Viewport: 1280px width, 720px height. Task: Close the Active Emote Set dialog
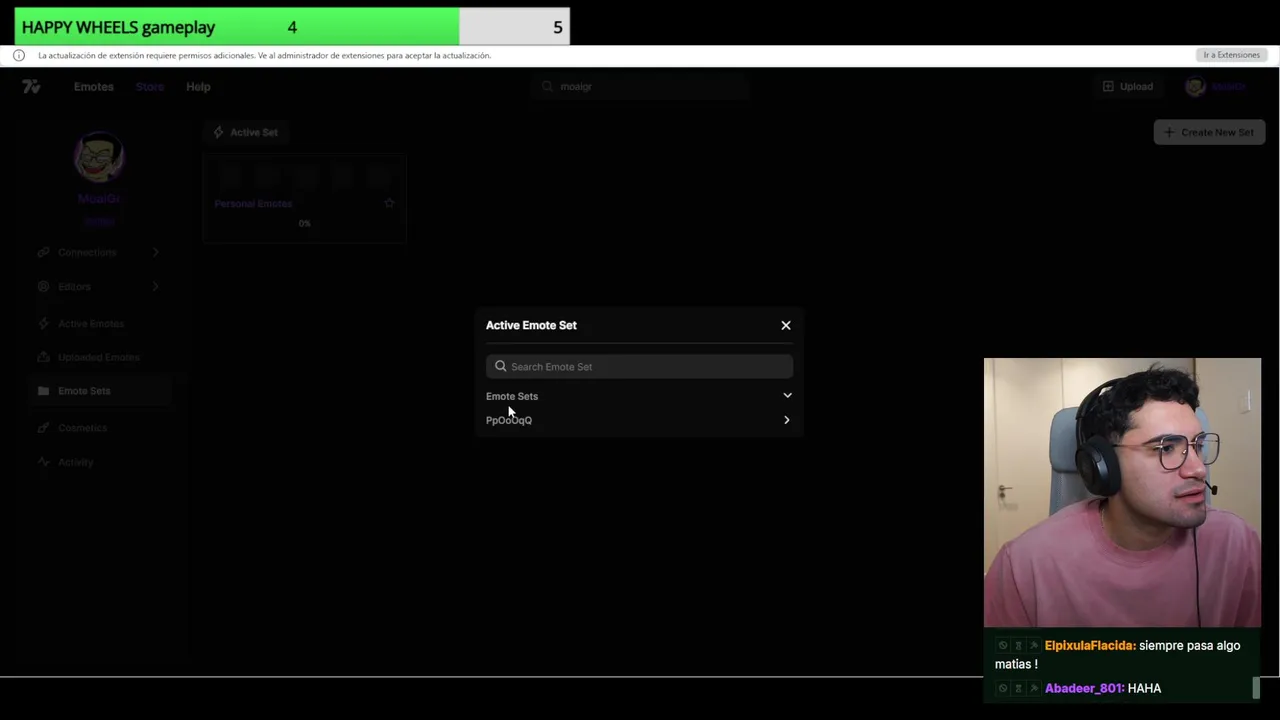tap(786, 325)
